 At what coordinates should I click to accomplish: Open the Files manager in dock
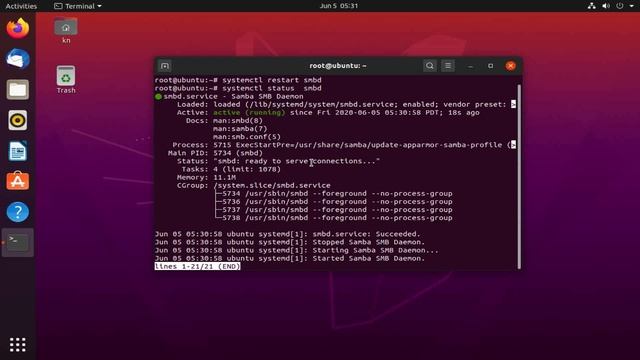18,90
